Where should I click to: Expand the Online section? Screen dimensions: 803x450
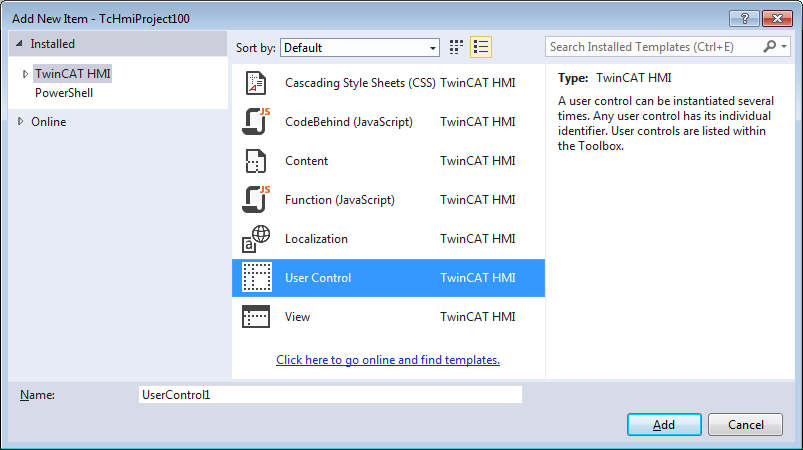20,121
